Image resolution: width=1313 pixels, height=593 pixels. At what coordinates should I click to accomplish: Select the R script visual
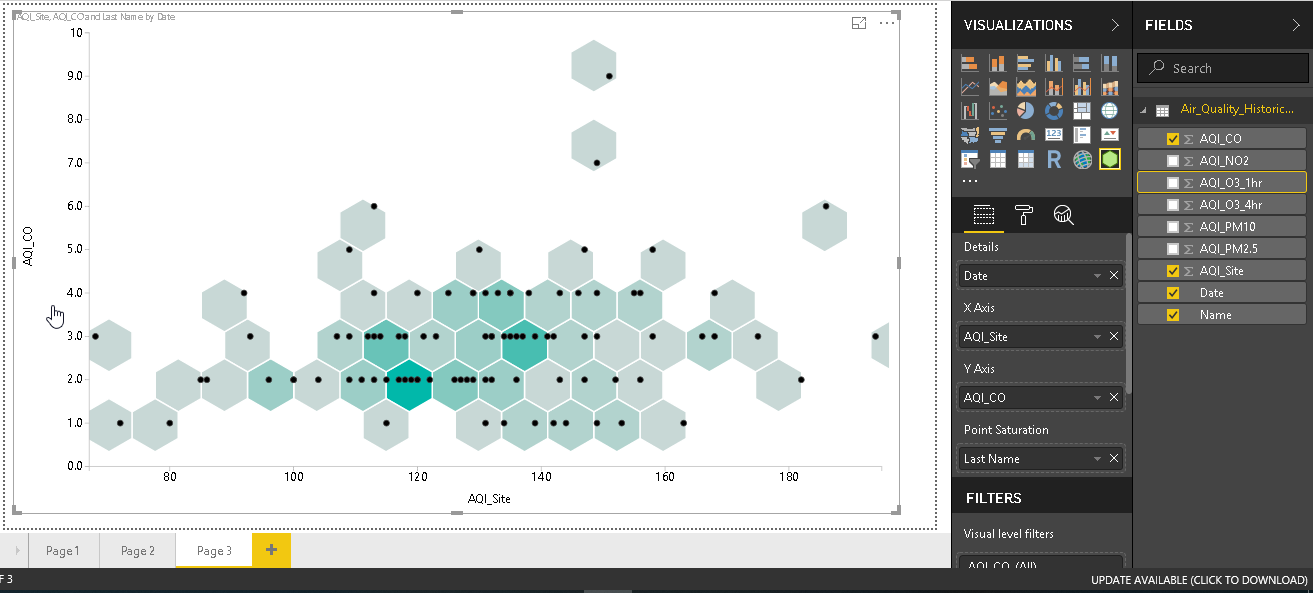(1054, 159)
